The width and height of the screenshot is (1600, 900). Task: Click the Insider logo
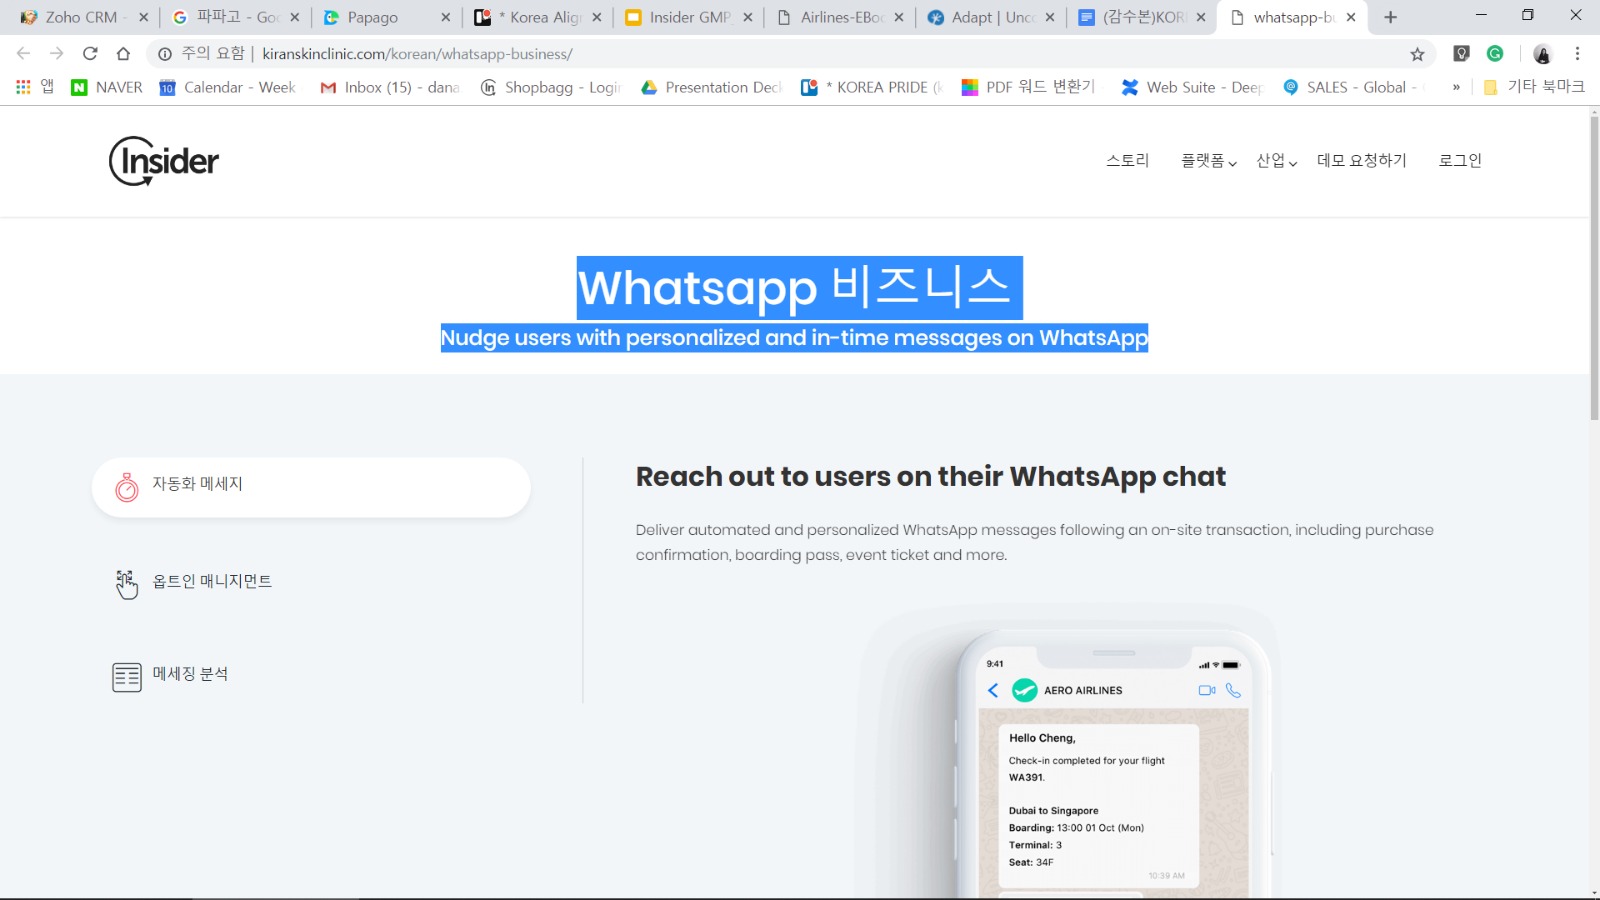(x=164, y=161)
